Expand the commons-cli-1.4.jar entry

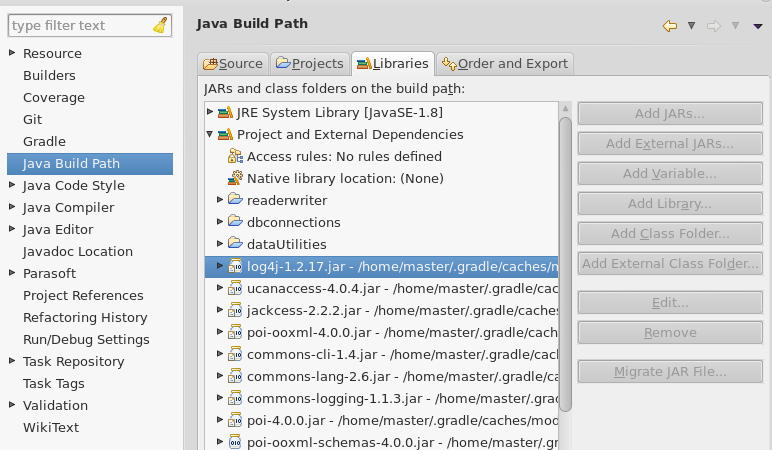220,353
